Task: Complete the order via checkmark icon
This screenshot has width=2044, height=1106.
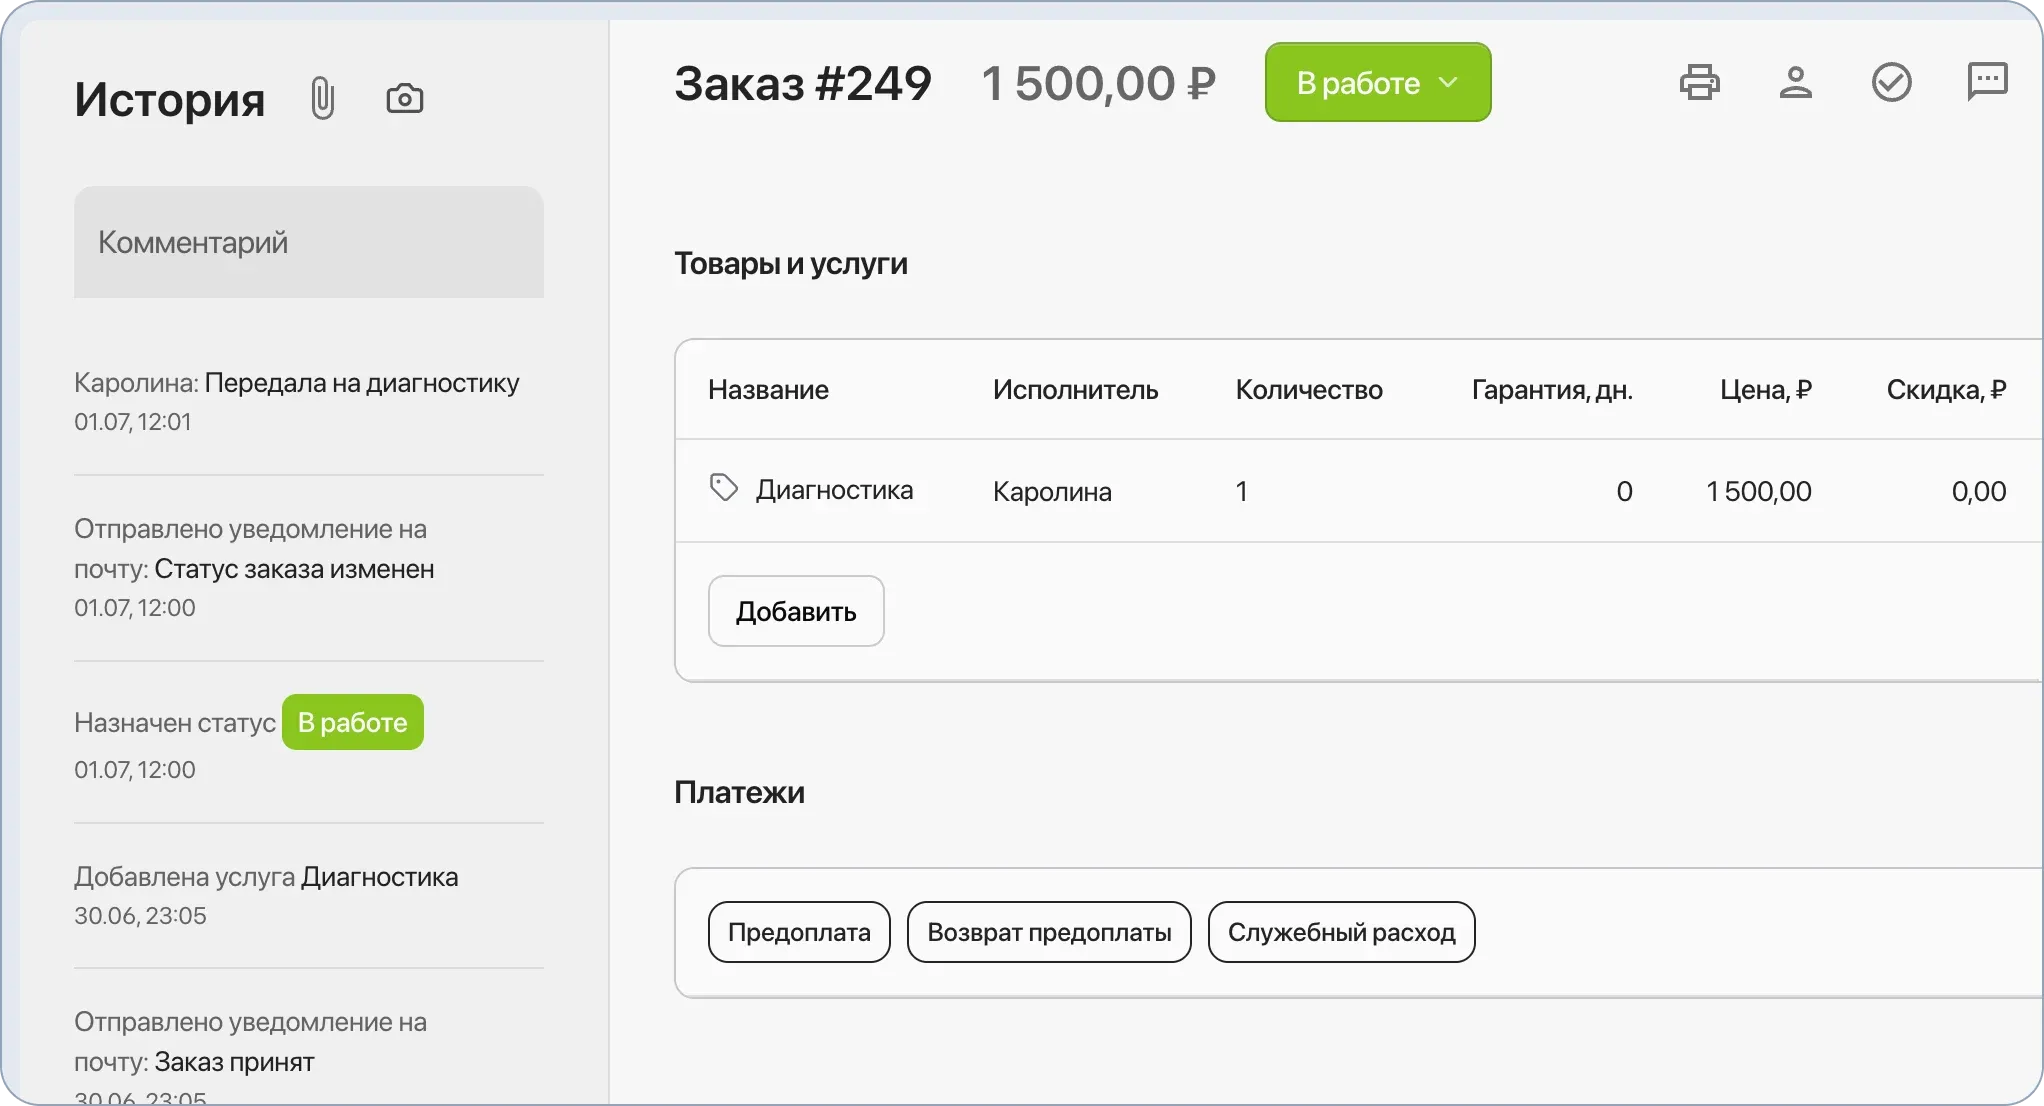Action: (x=1891, y=82)
